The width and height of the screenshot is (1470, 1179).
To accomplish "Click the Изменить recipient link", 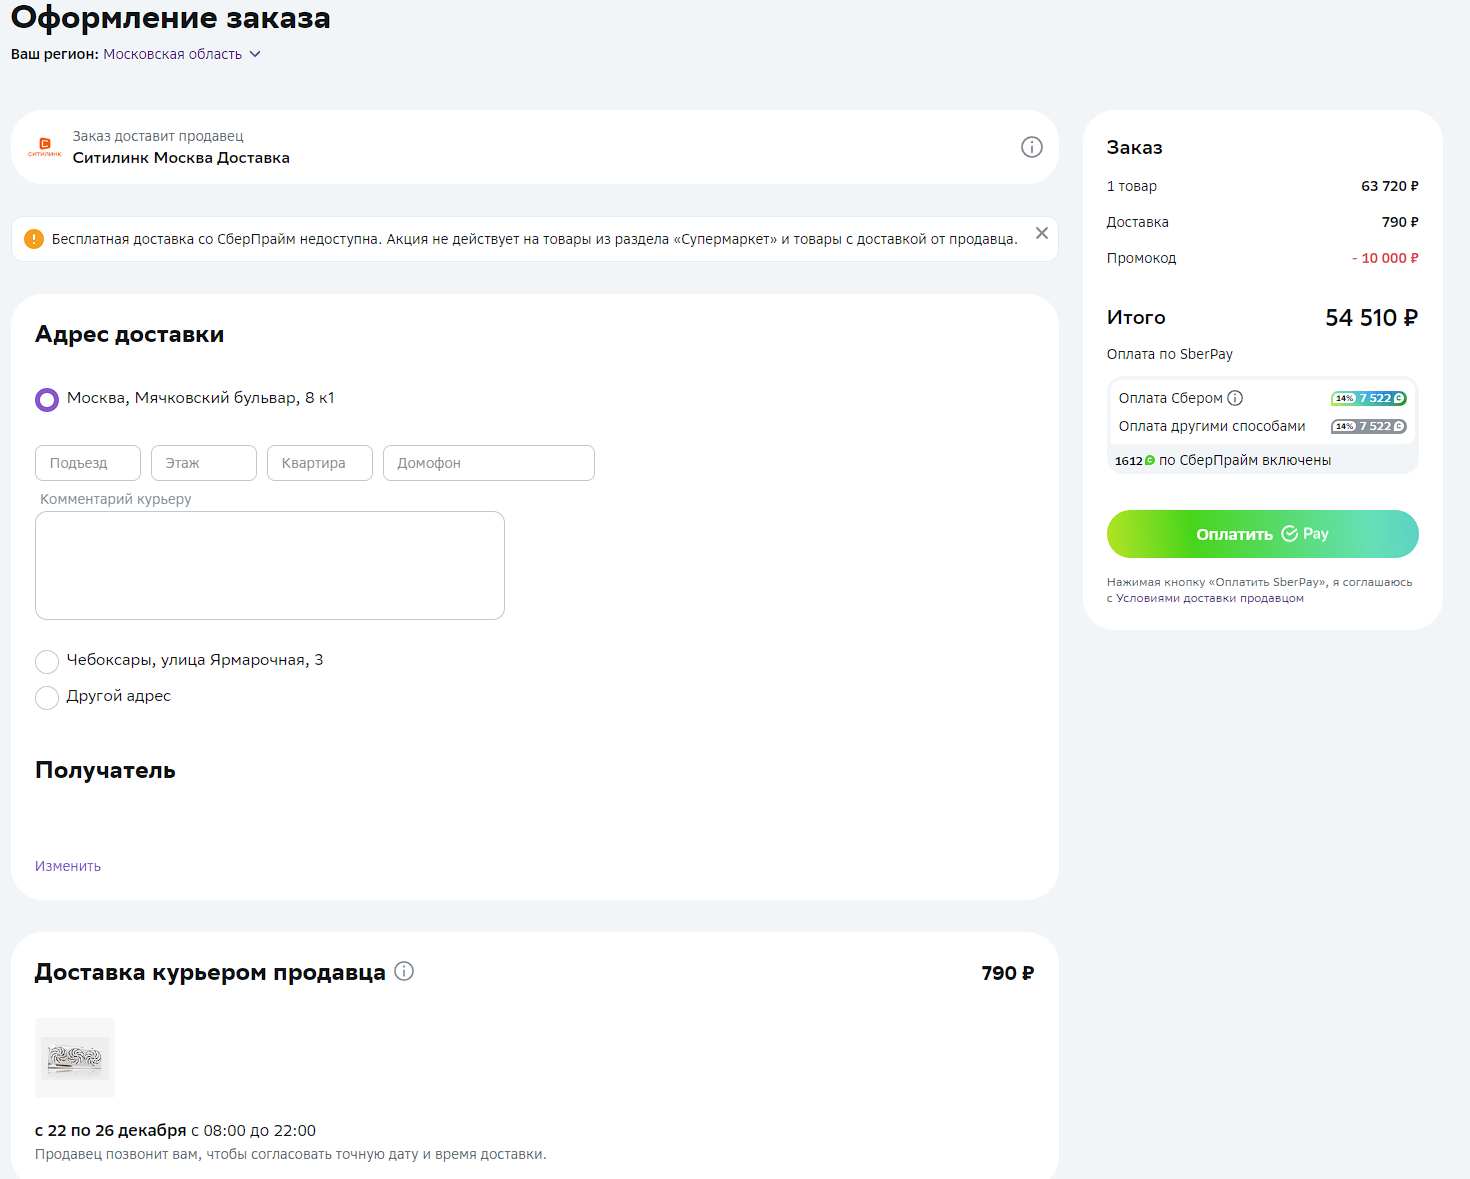I will [x=68, y=866].
